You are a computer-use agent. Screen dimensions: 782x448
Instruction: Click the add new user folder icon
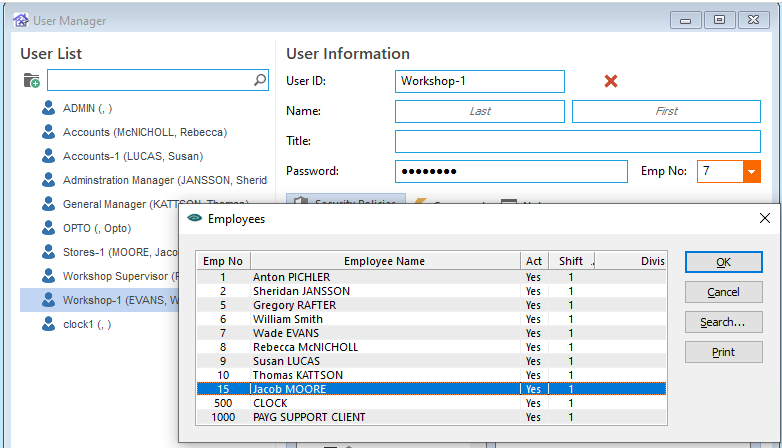click(x=31, y=80)
